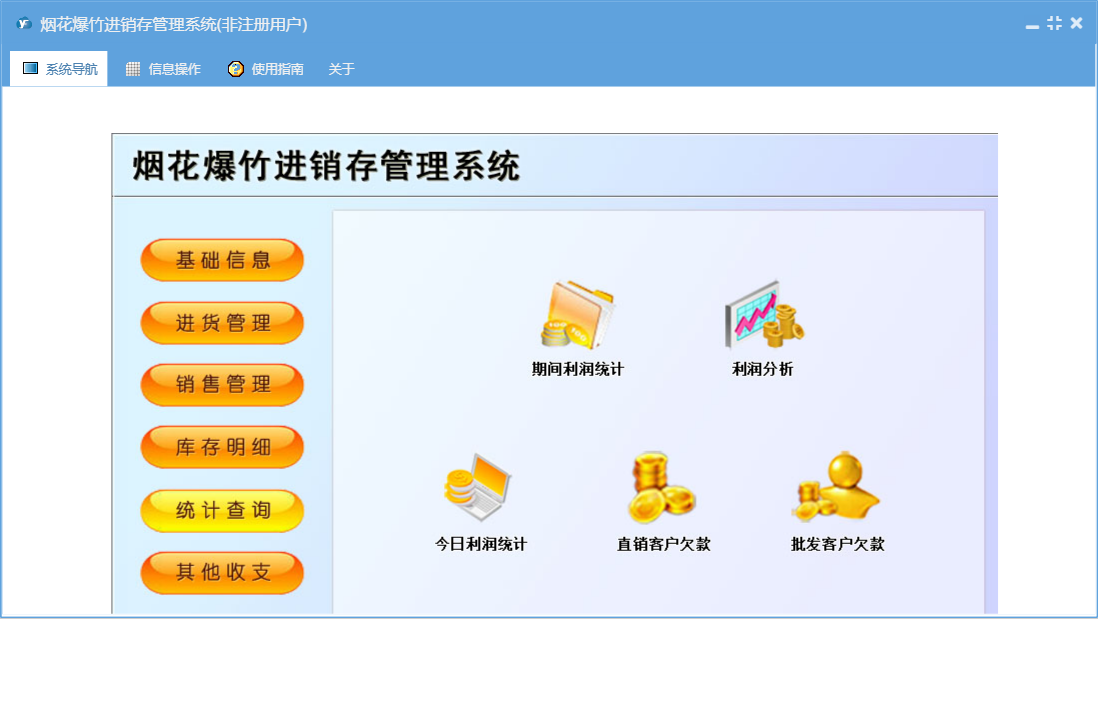Viewport: 1098px width, 728px height.
Task: Restore down the window size
Action: click(1054, 23)
